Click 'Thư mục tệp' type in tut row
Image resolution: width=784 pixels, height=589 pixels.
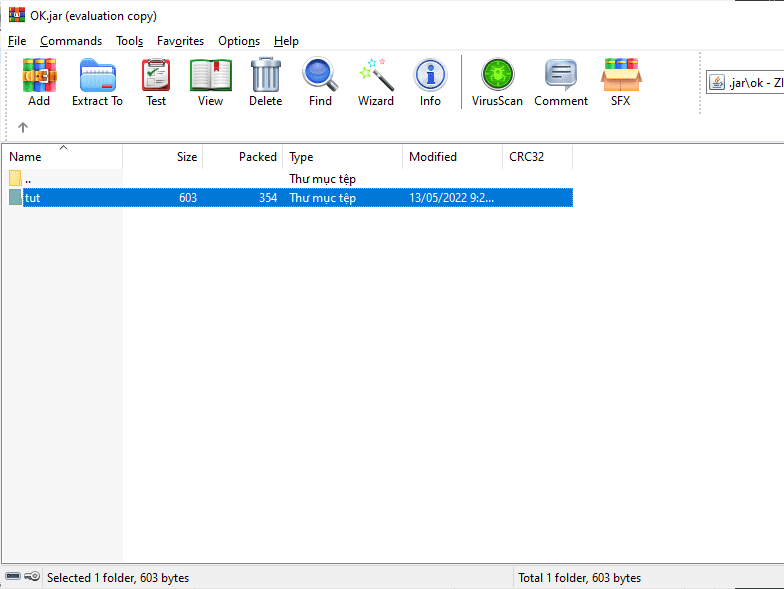[x=322, y=198]
